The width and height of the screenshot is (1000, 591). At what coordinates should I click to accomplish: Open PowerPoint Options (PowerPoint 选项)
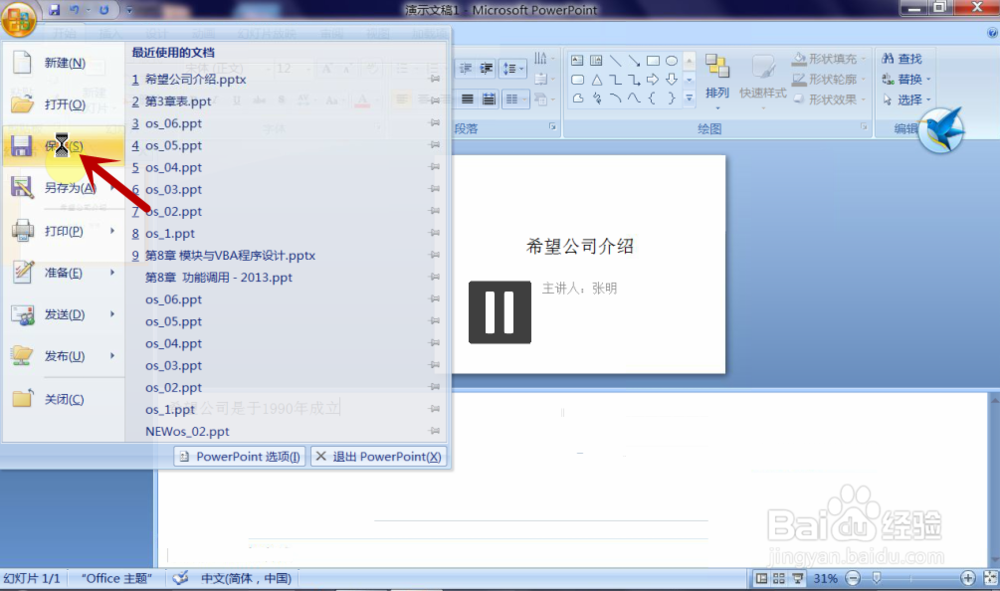tap(240, 456)
